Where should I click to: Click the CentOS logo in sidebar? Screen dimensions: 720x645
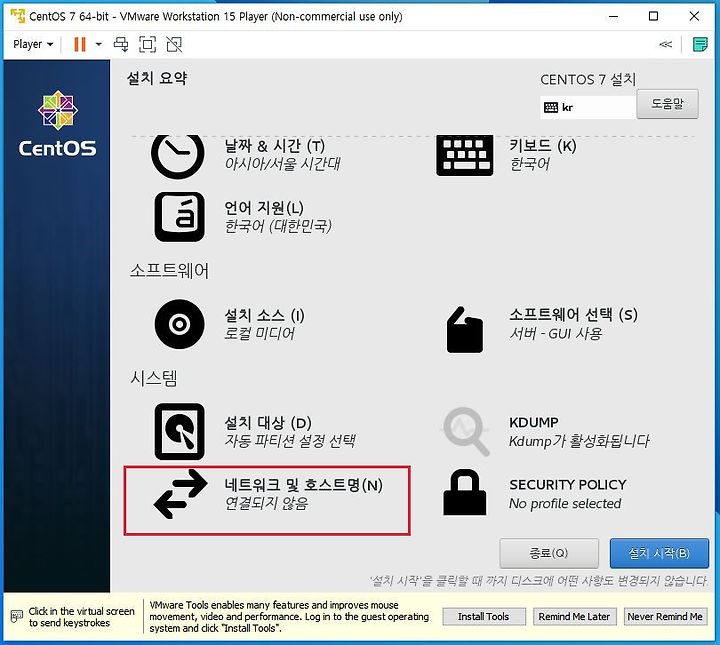click(58, 124)
